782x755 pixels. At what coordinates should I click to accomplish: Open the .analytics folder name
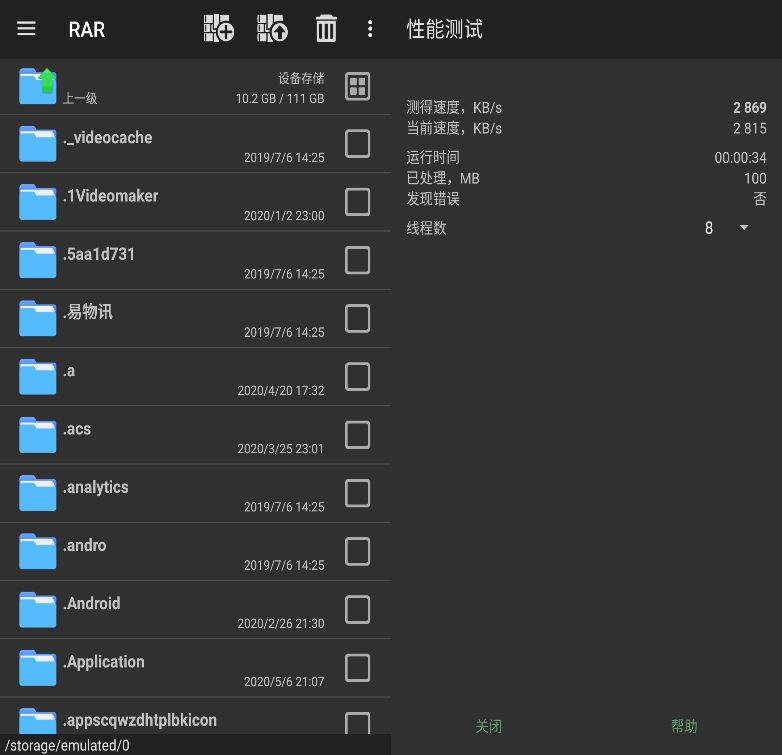96,487
